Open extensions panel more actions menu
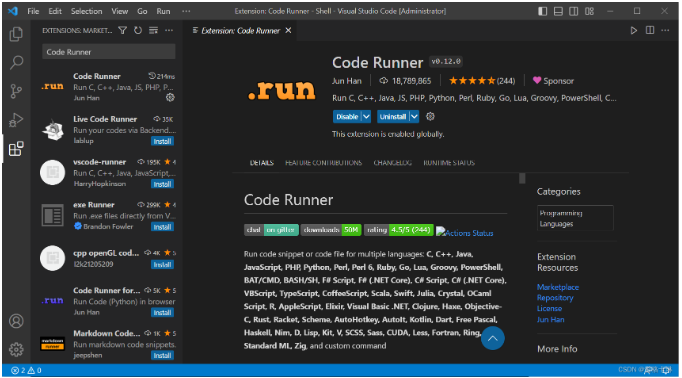The height and width of the screenshot is (378, 682). 169,30
